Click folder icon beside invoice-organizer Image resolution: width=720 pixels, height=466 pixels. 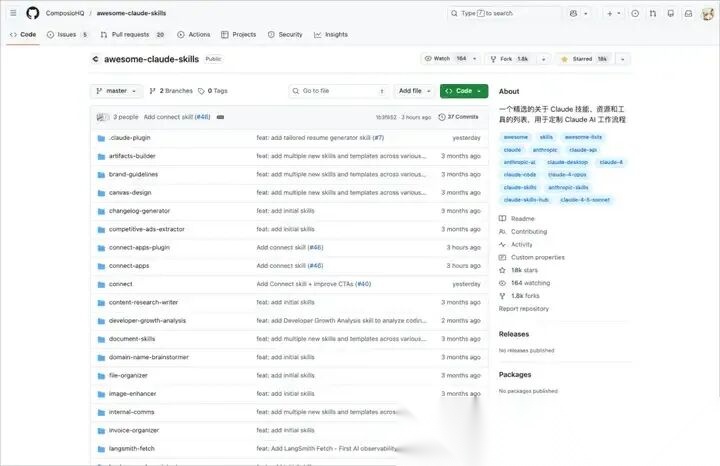[x=101, y=431]
